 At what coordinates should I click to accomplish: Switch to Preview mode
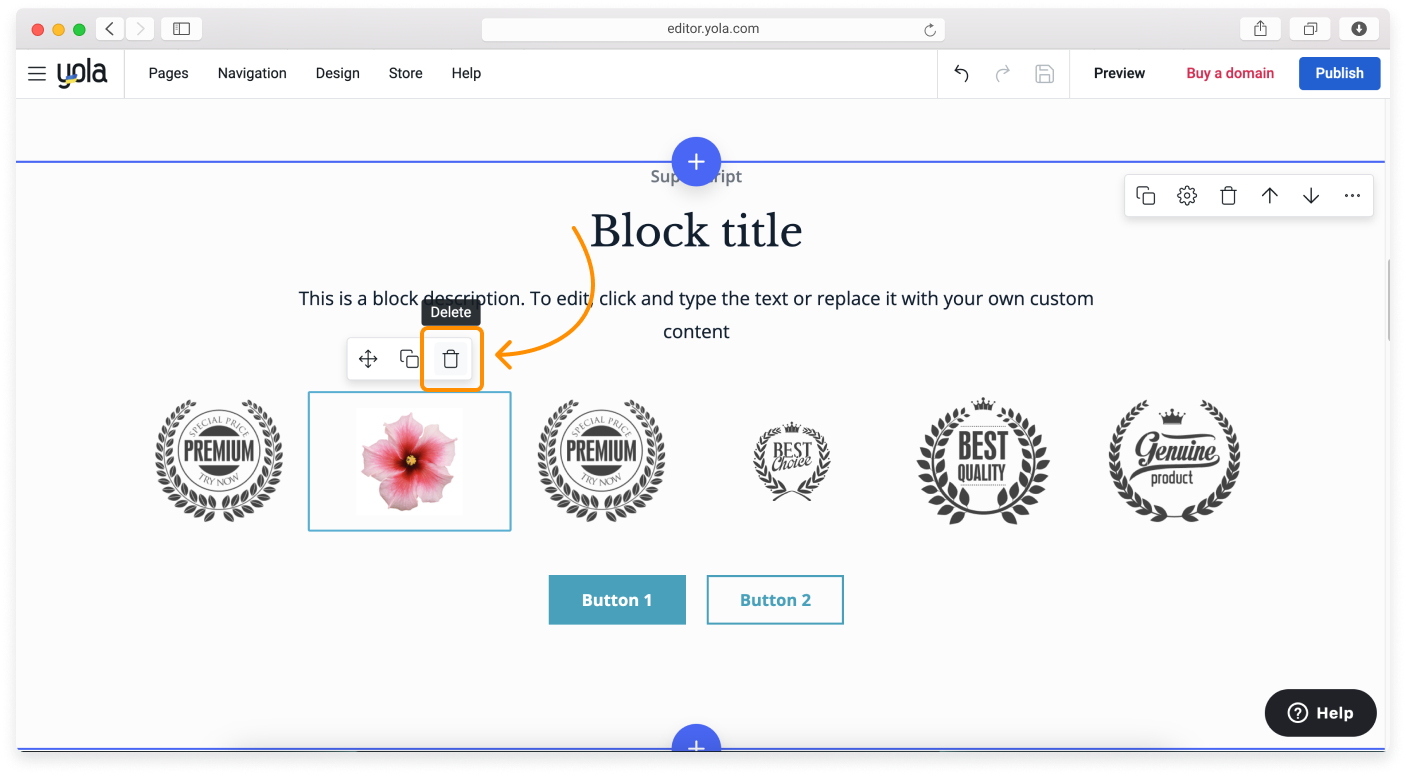(x=1118, y=73)
